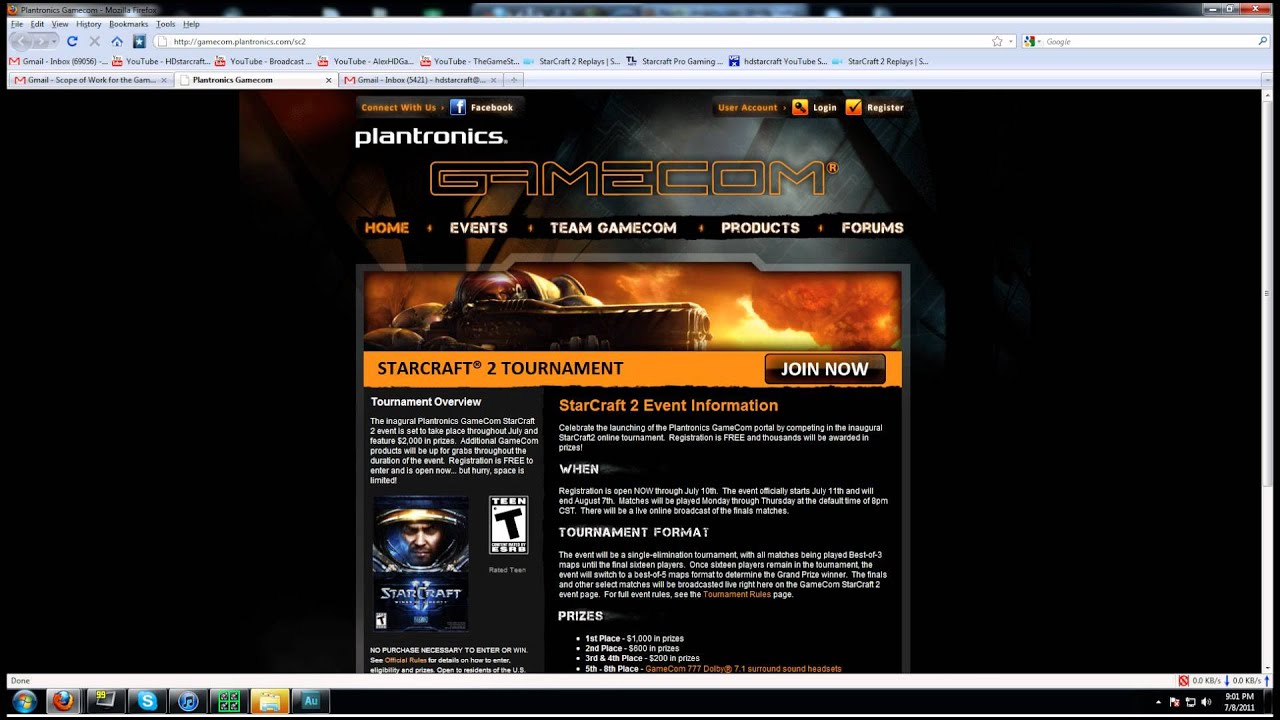Open Firefox from the taskbar
The width and height of the screenshot is (1280, 720).
[x=63, y=701]
